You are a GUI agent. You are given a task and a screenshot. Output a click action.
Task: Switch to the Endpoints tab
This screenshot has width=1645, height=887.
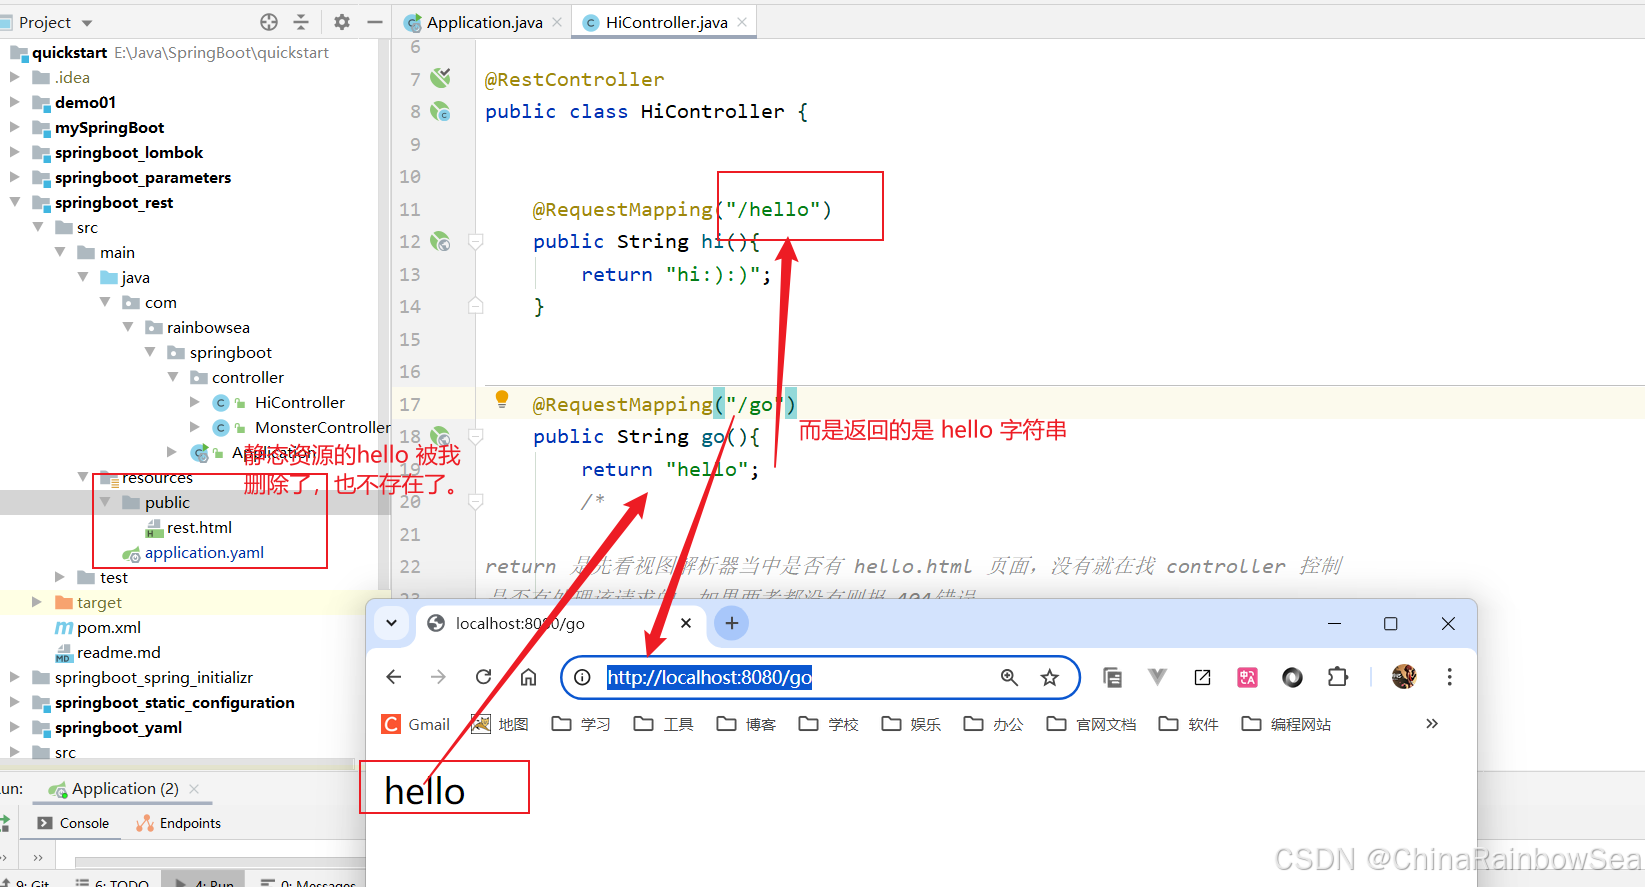click(x=179, y=823)
